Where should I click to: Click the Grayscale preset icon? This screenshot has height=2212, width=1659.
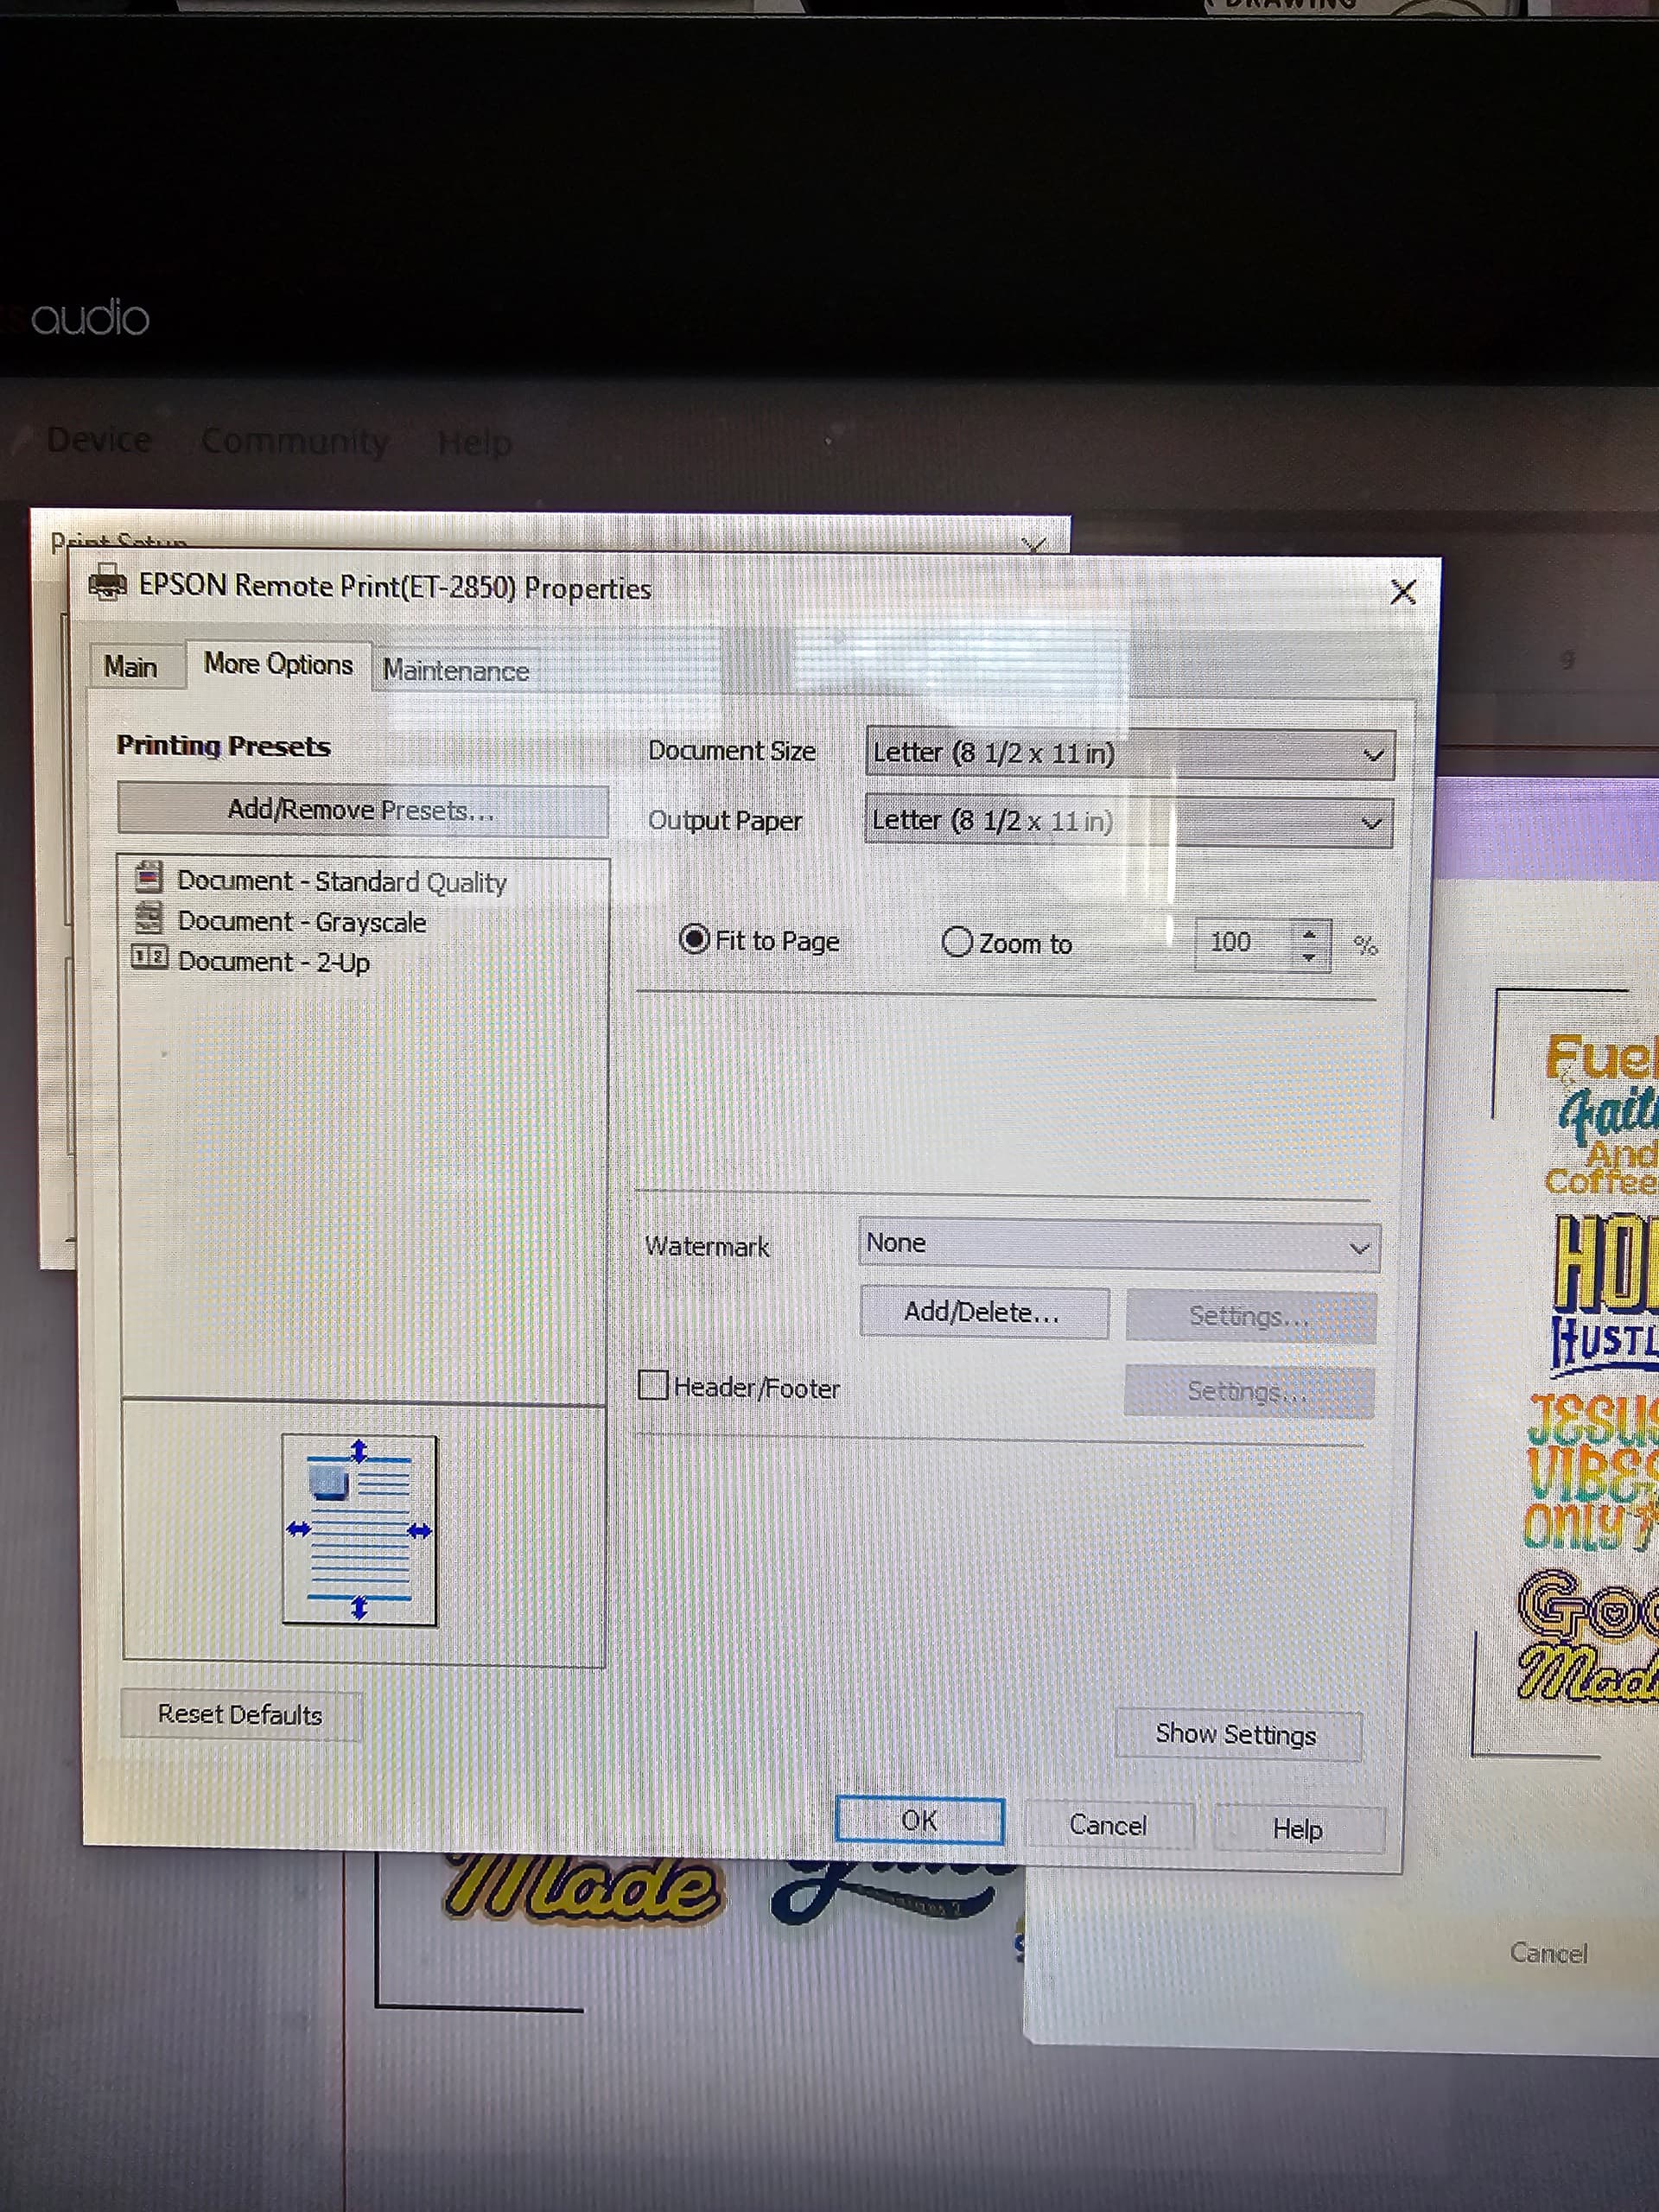149,917
